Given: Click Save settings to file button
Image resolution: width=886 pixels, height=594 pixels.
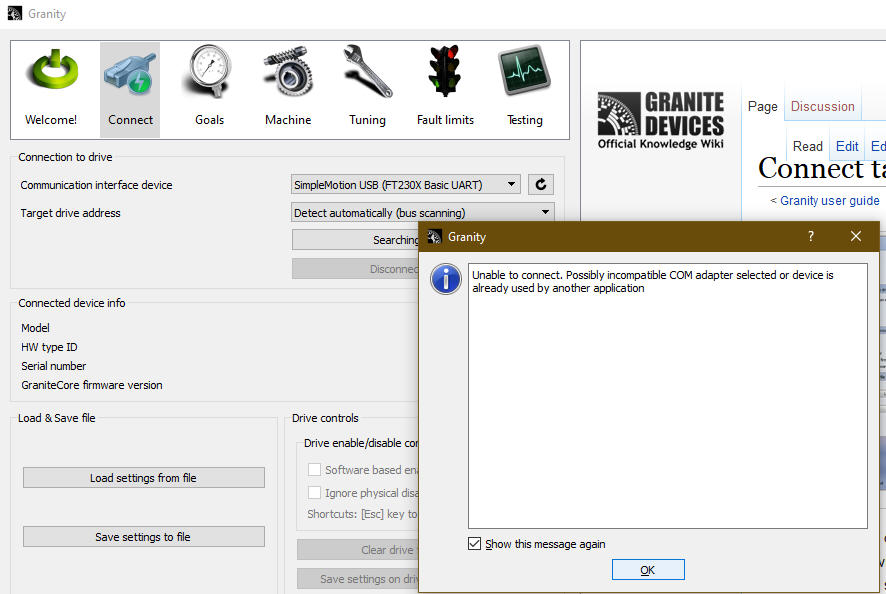Looking at the screenshot, I should tap(144, 537).
